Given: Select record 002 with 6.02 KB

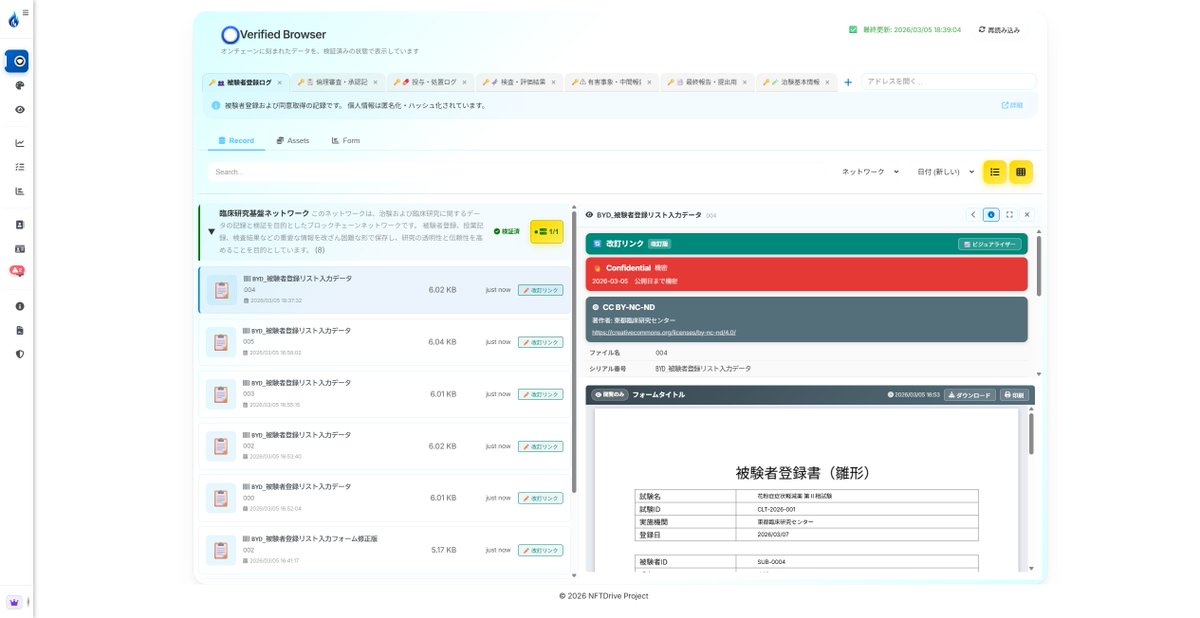Looking at the screenshot, I should point(385,446).
